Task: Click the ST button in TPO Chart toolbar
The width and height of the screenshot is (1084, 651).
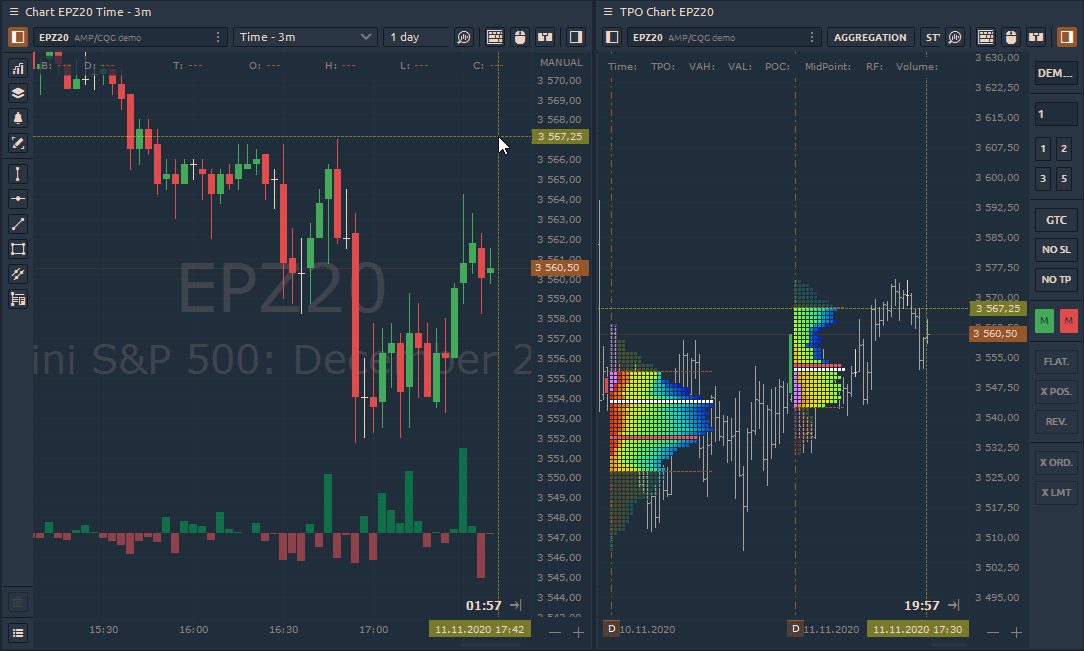Action: (x=932, y=37)
